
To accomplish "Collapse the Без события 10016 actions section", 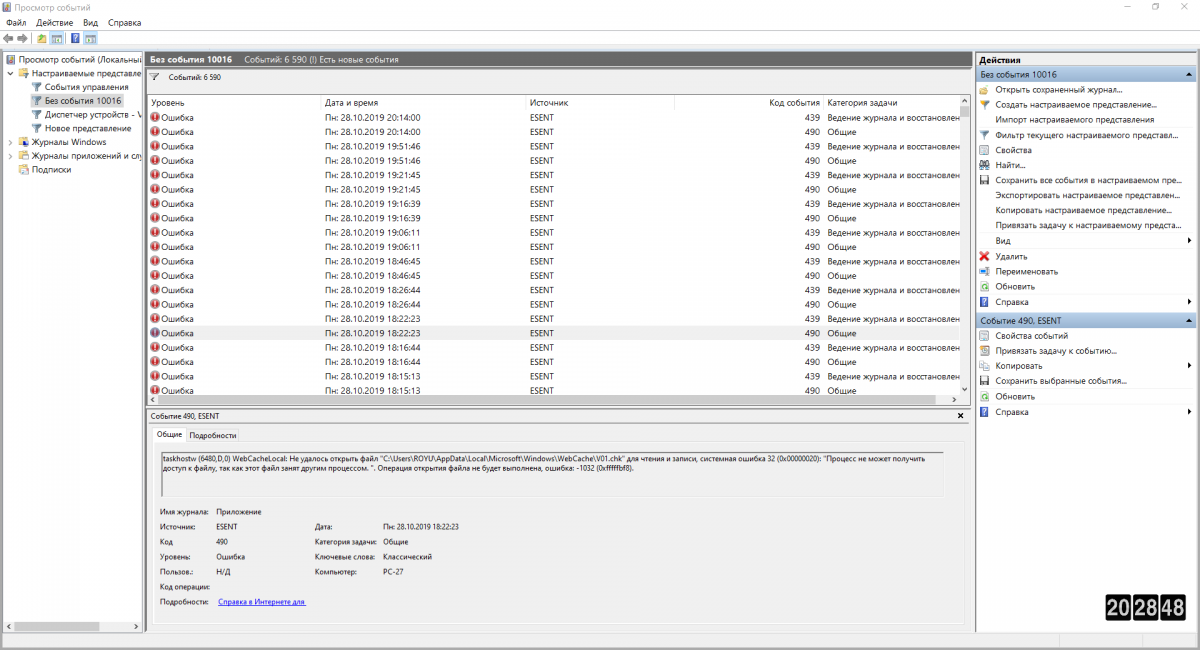I will pos(1189,74).
